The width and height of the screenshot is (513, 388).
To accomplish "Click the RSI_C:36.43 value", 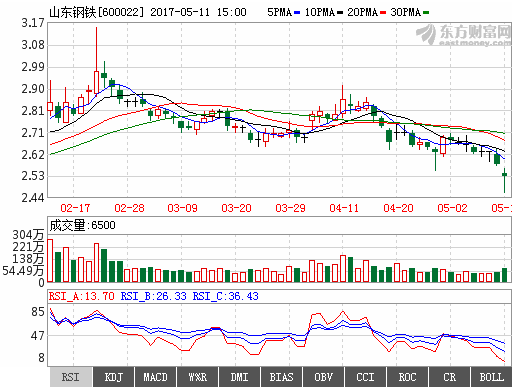I will click(226, 296).
